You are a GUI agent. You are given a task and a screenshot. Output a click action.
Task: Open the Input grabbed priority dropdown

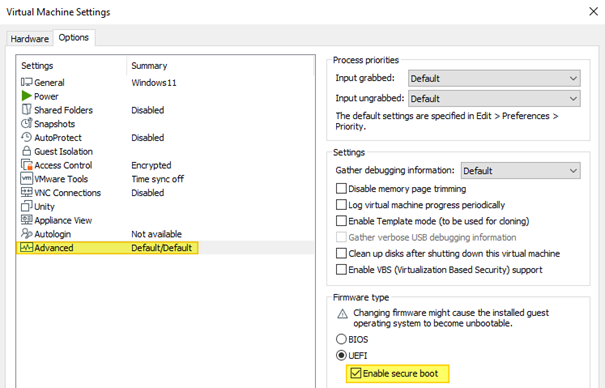pos(494,78)
